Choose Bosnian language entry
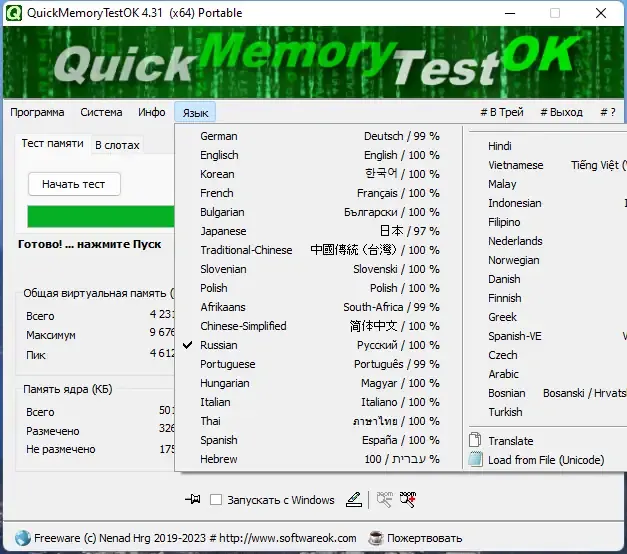Image resolution: width=627 pixels, height=554 pixels. [546, 393]
